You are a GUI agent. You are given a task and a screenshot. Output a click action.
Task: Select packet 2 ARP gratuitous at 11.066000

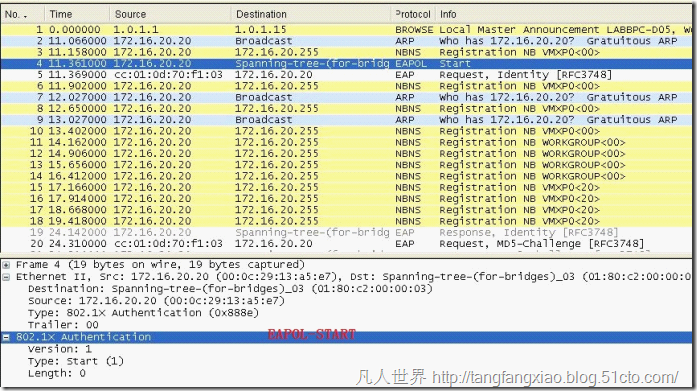[346, 41]
